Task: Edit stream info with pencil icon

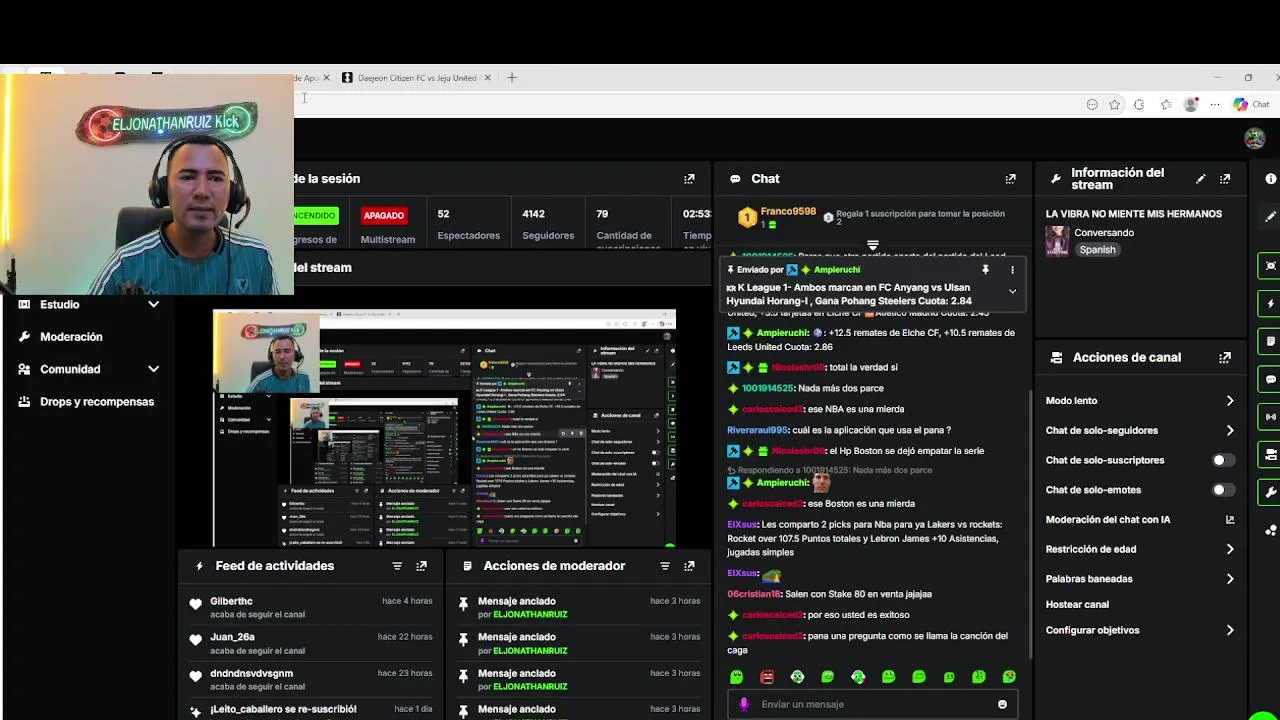Action: click(1201, 179)
